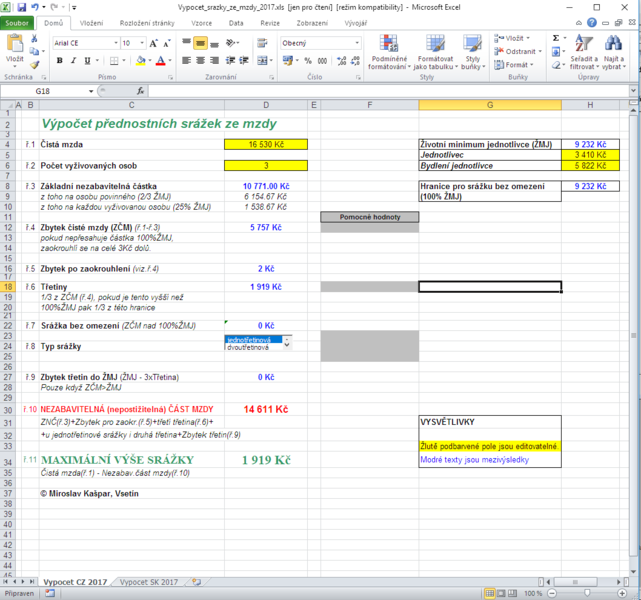Image resolution: width=641 pixels, height=600 pixels.
Task: Click the Wrap Text icon
Action: coord(262,43)
